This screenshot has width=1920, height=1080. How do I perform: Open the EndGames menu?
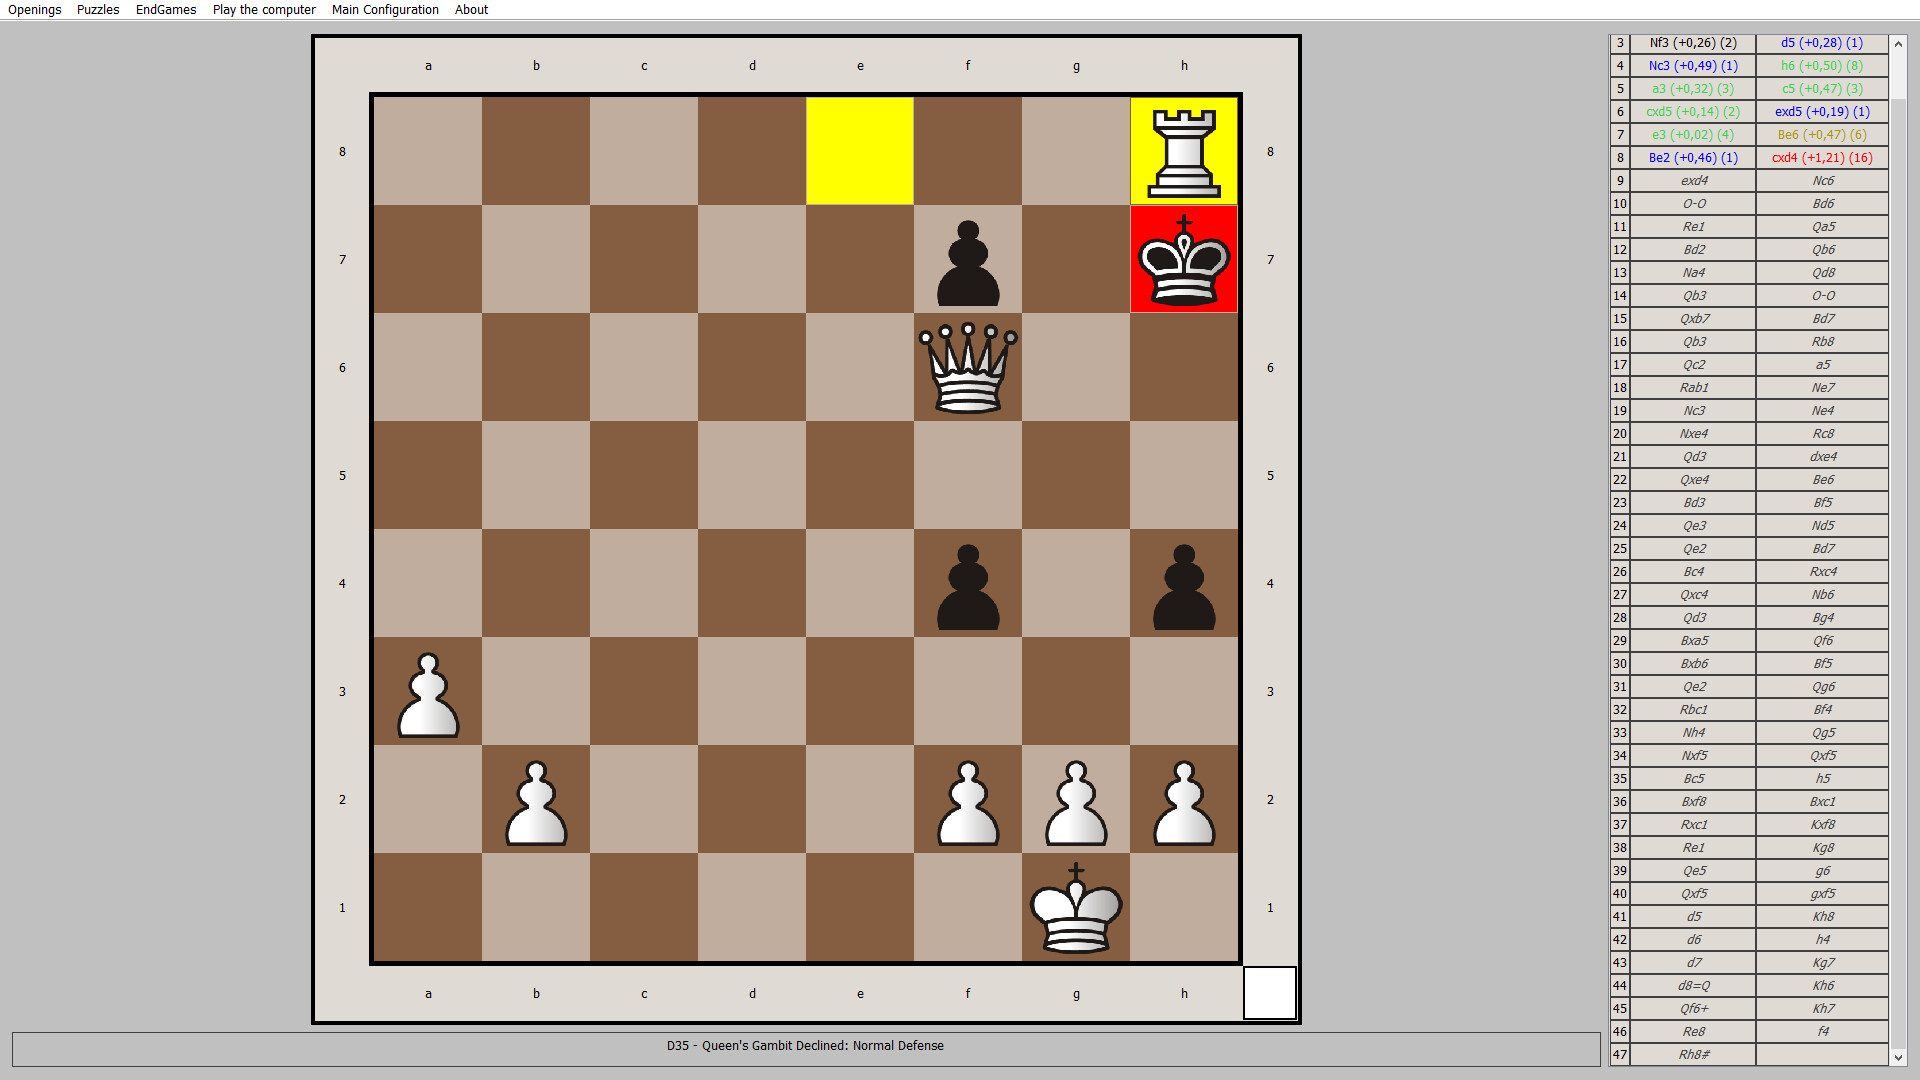165,9
